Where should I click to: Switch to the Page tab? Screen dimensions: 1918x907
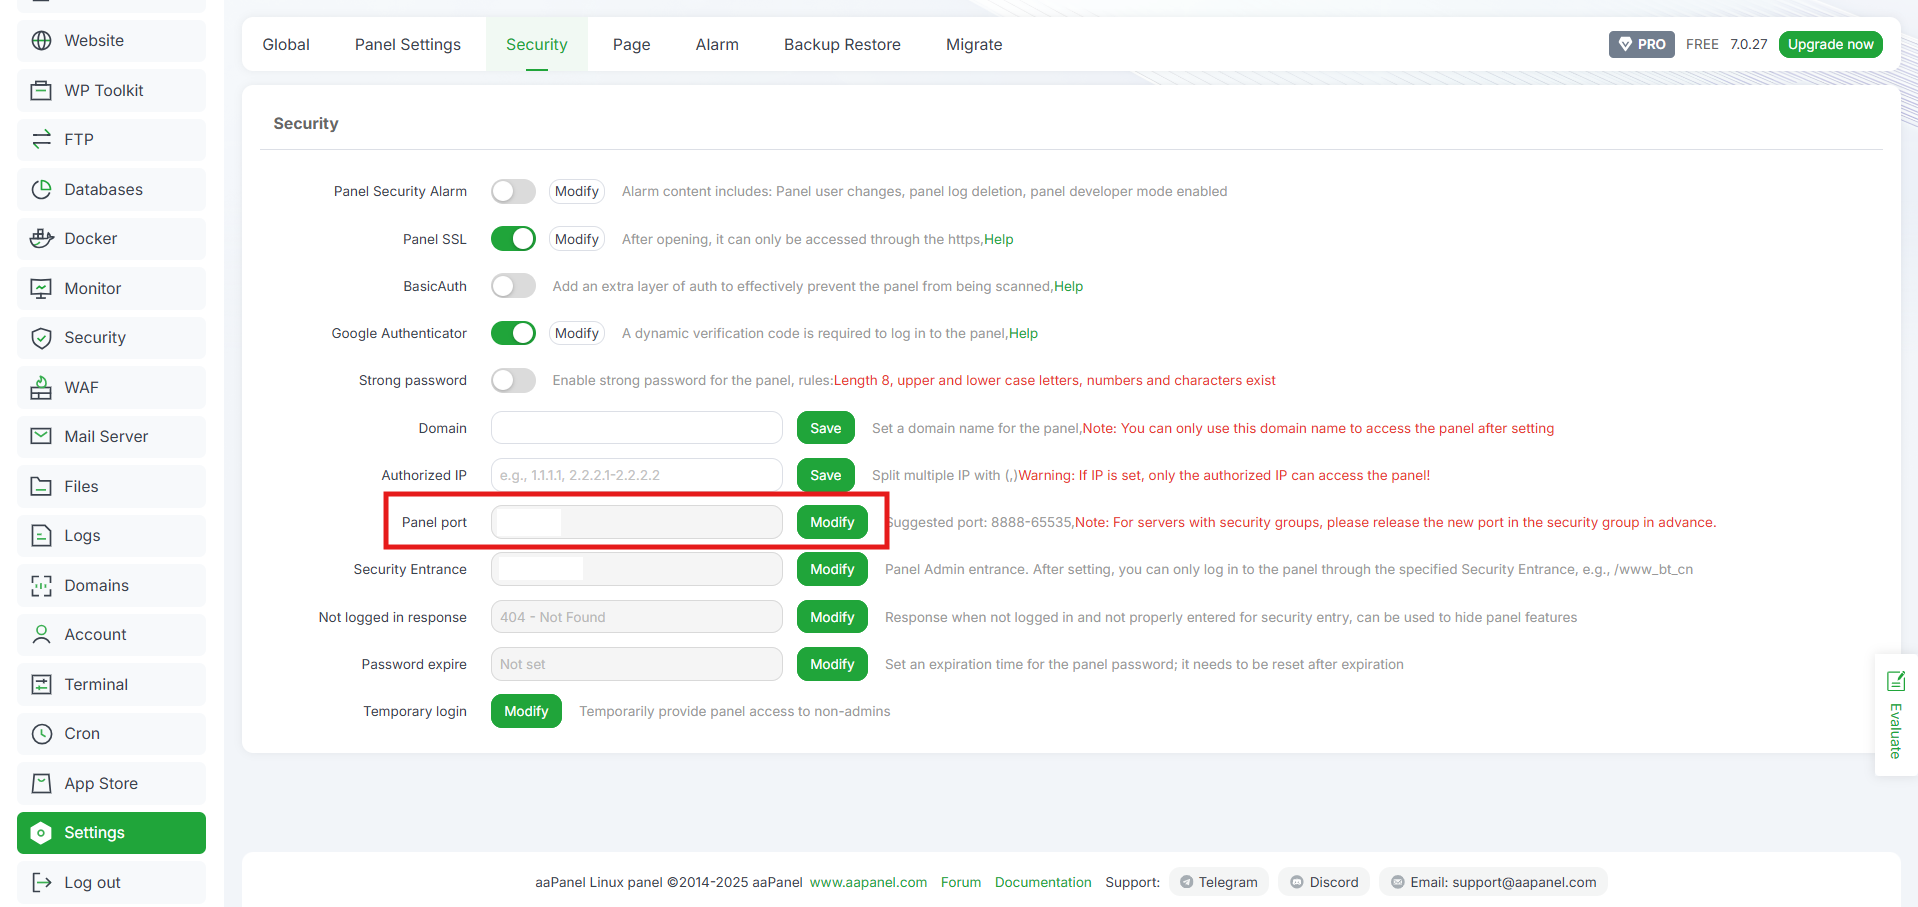632,44
